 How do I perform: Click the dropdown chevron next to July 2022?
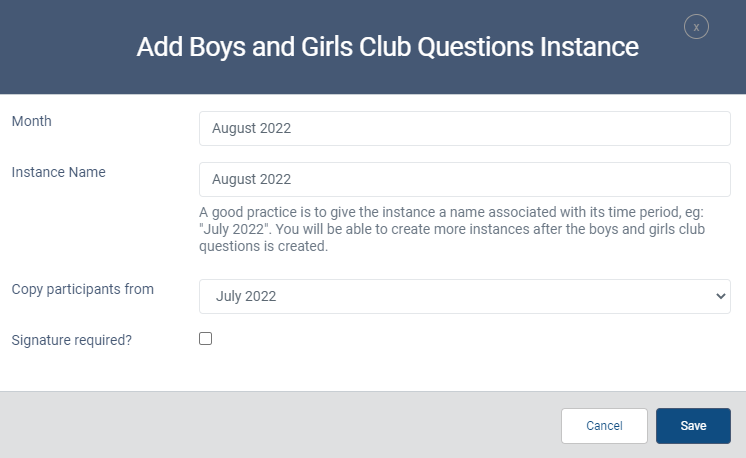pyautogui.click(x=721, y=296)
